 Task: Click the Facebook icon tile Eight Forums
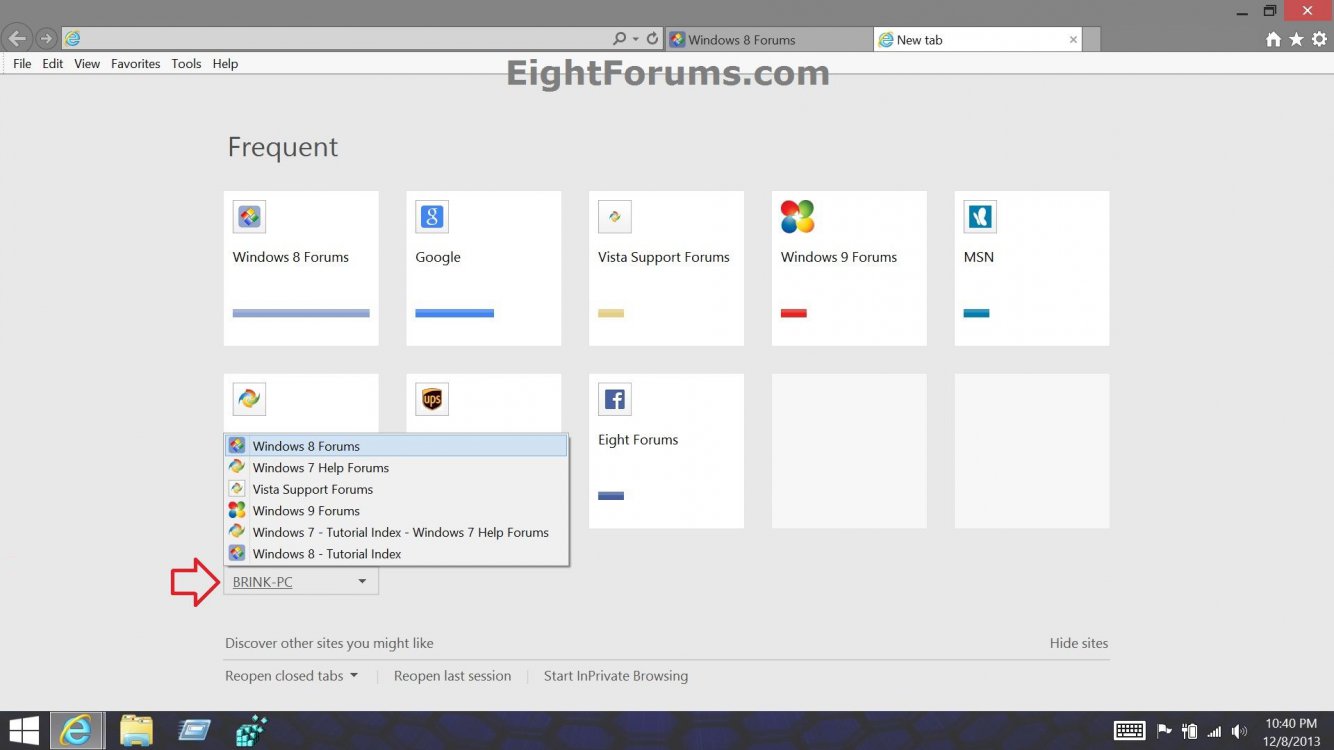(666, 450)
